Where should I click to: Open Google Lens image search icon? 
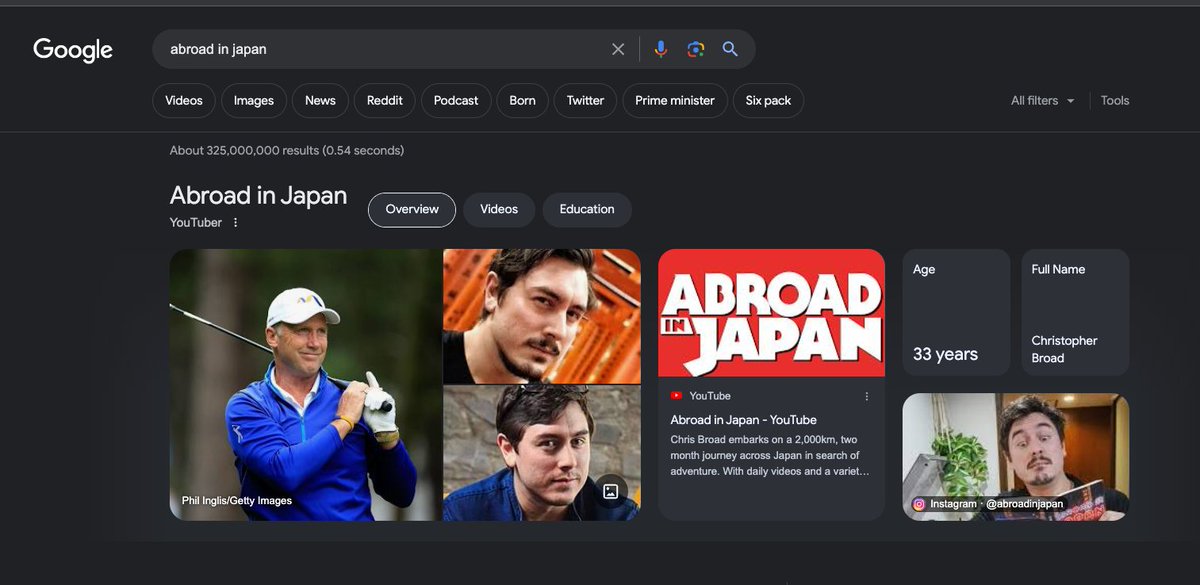[696, 49]
